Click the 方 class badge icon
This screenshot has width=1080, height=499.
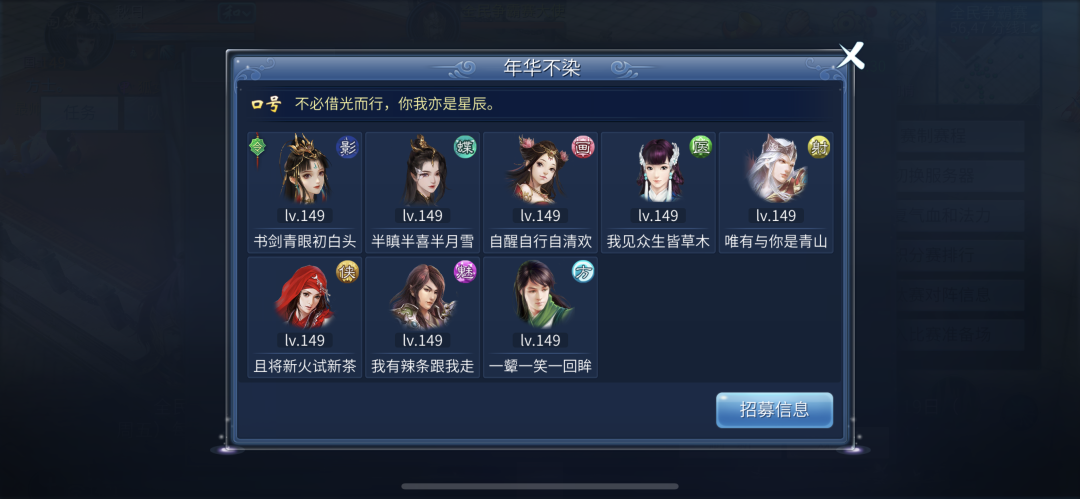pyautogui.click(x=583, y=272)
